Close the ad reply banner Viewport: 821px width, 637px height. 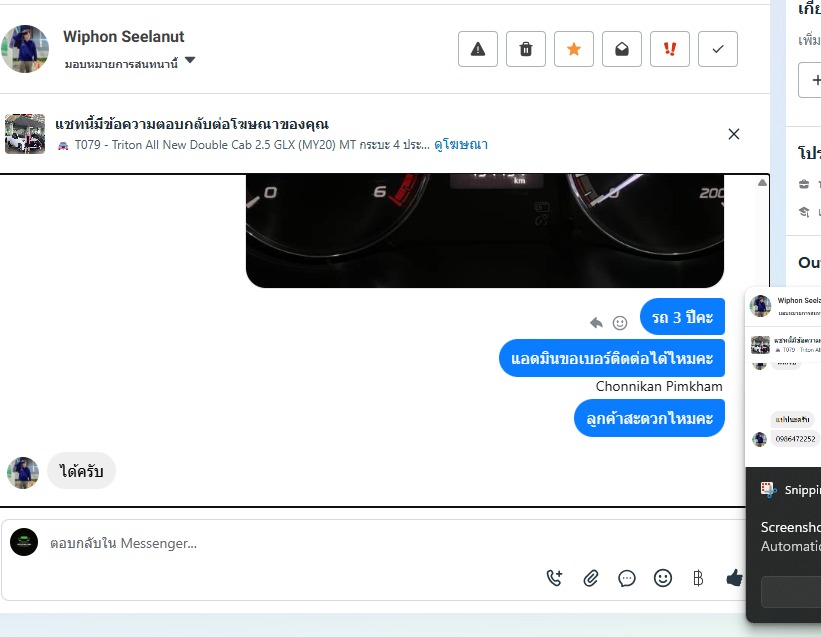(x=734, y=134)
